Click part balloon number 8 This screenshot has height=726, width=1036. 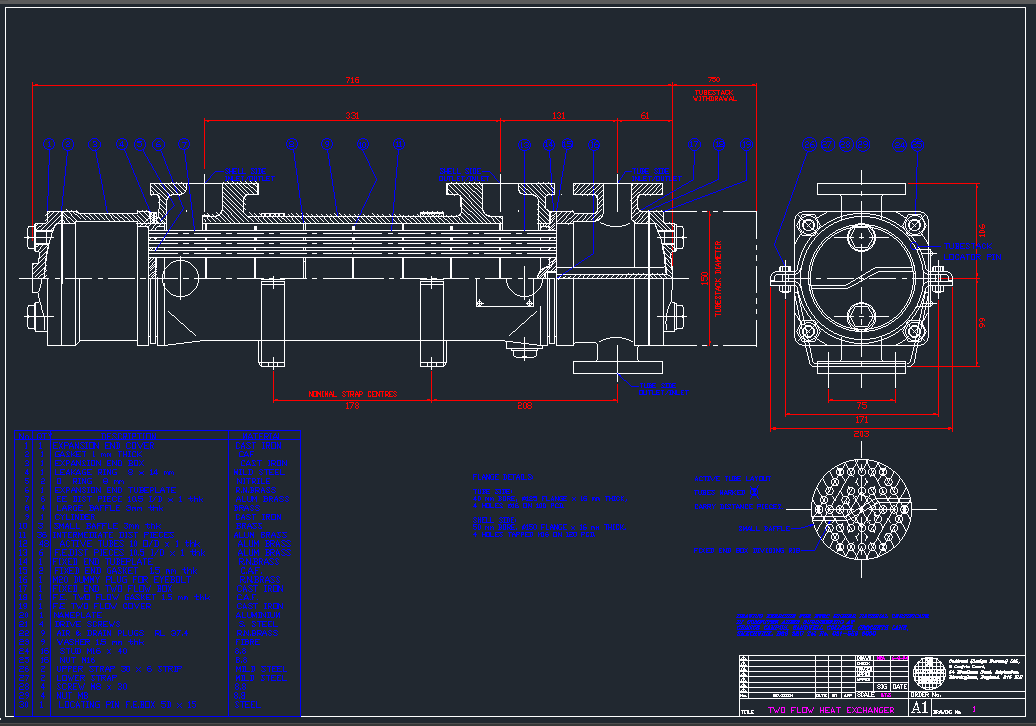click(x=291, y=145)
